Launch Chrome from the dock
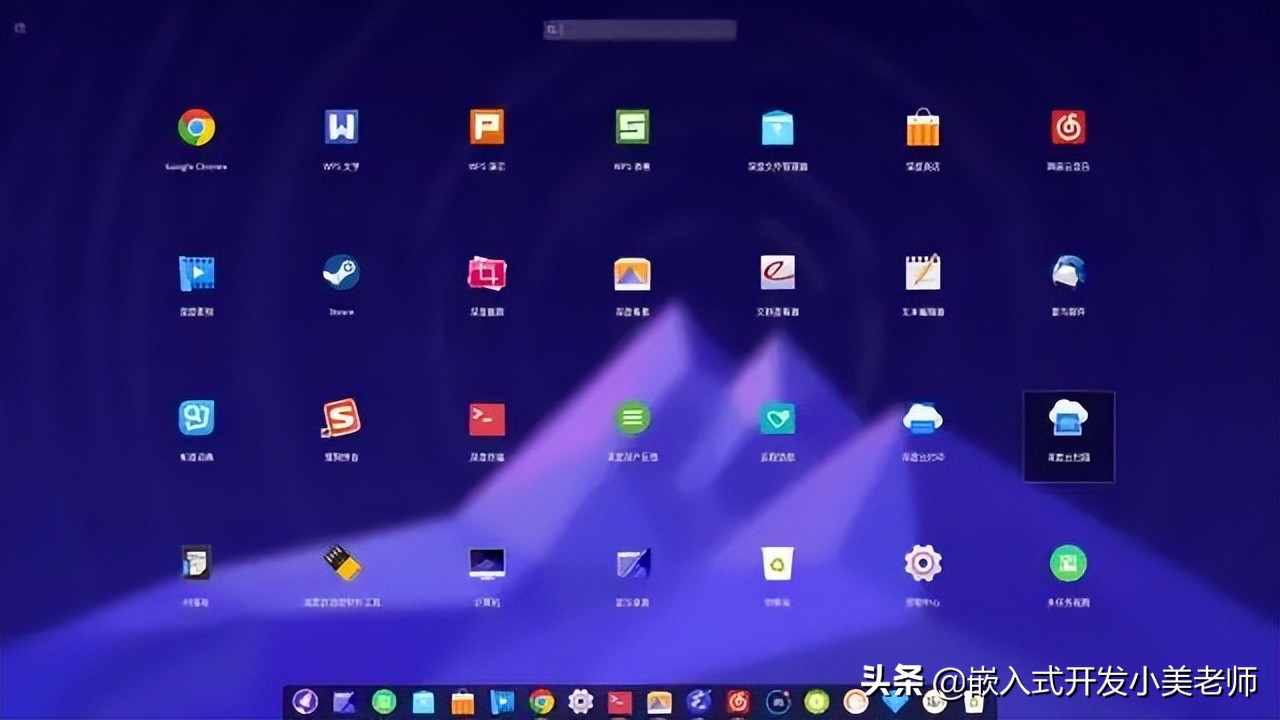1280x720 pixels. pos(542,702)
